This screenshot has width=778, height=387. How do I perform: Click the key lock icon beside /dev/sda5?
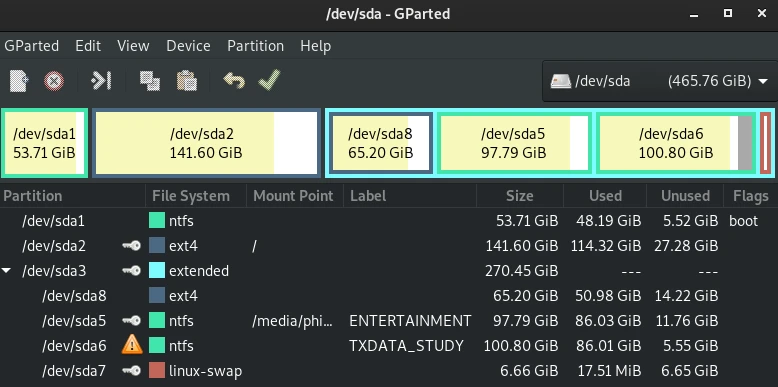tap(131, 321)
